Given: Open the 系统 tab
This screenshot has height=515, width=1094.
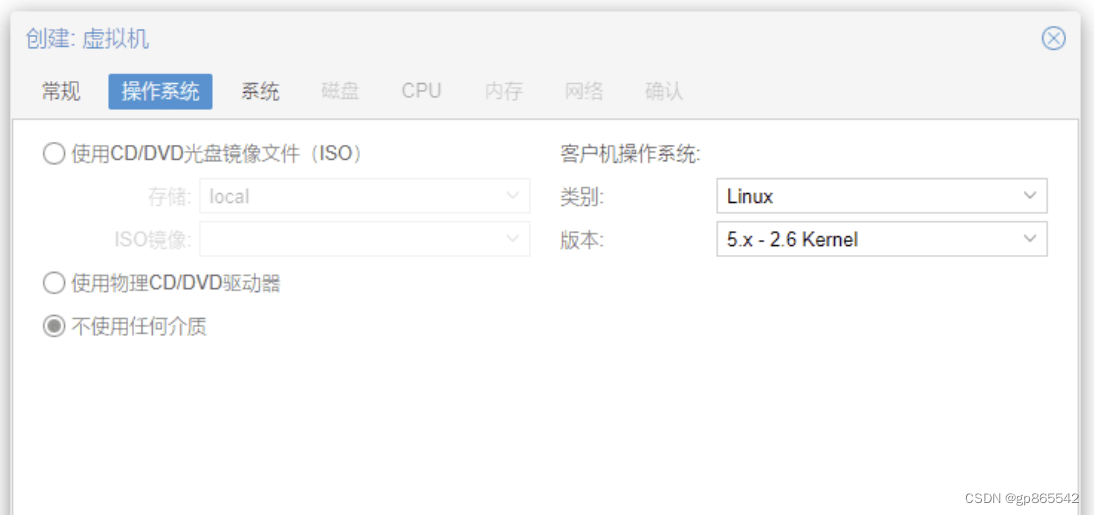Looking at the screenshot, I should coord(260,92).
